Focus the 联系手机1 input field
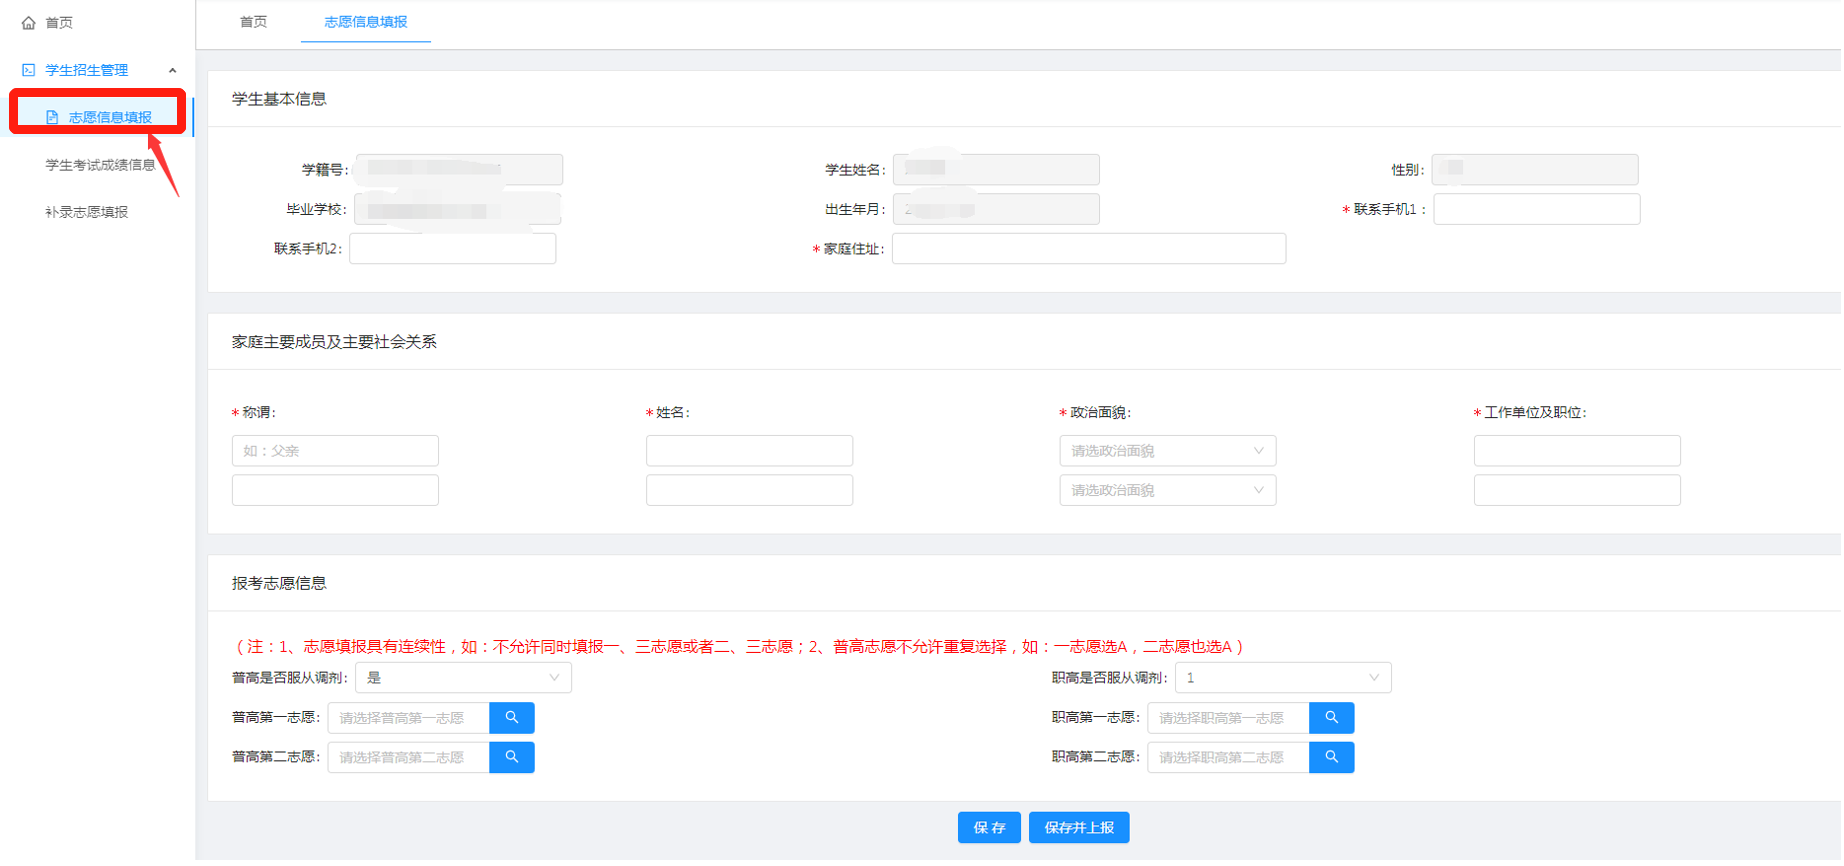Viewport: 1844px width, 866px height. click(1538, 209)
